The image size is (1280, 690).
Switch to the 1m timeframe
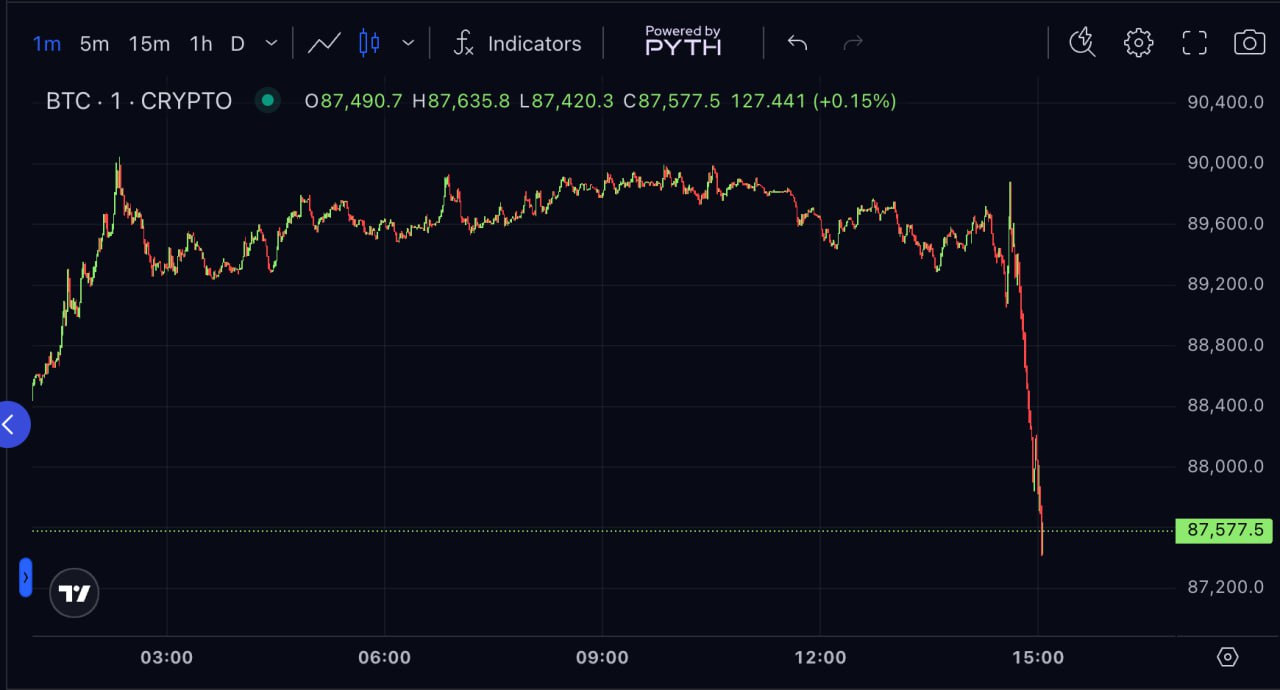point(47,44)
